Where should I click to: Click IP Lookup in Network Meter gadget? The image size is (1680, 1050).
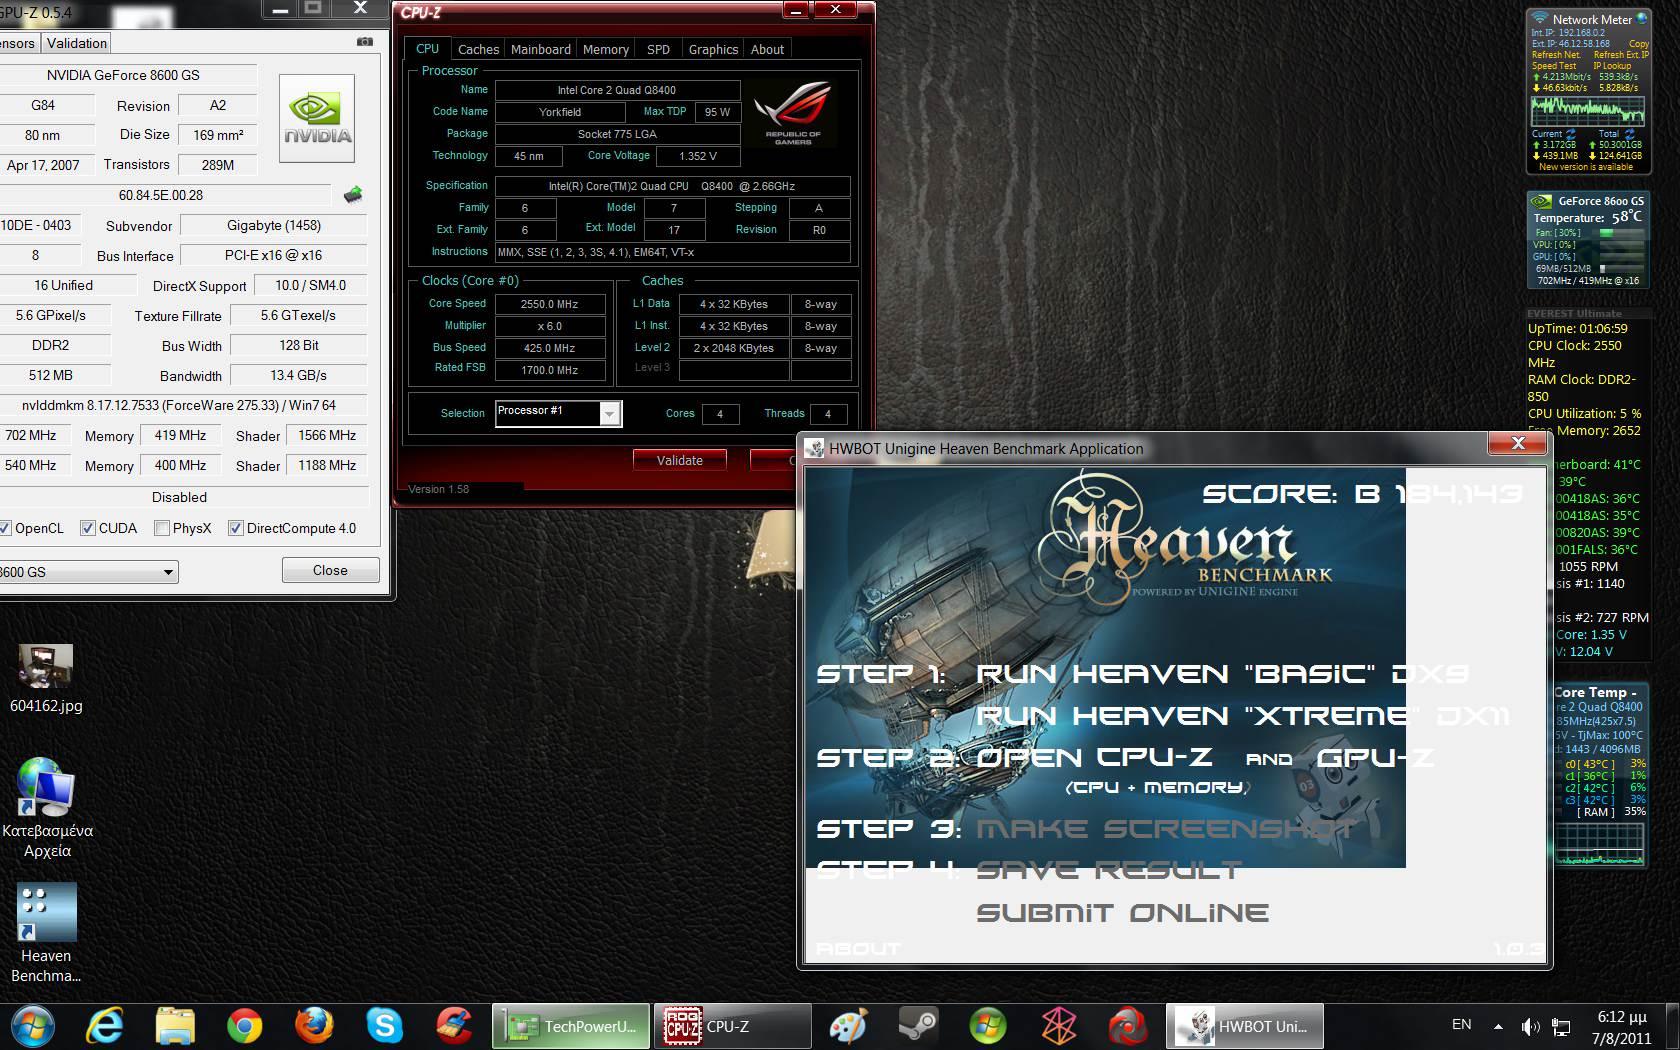pyautogui.click(x=1612, y=66)
